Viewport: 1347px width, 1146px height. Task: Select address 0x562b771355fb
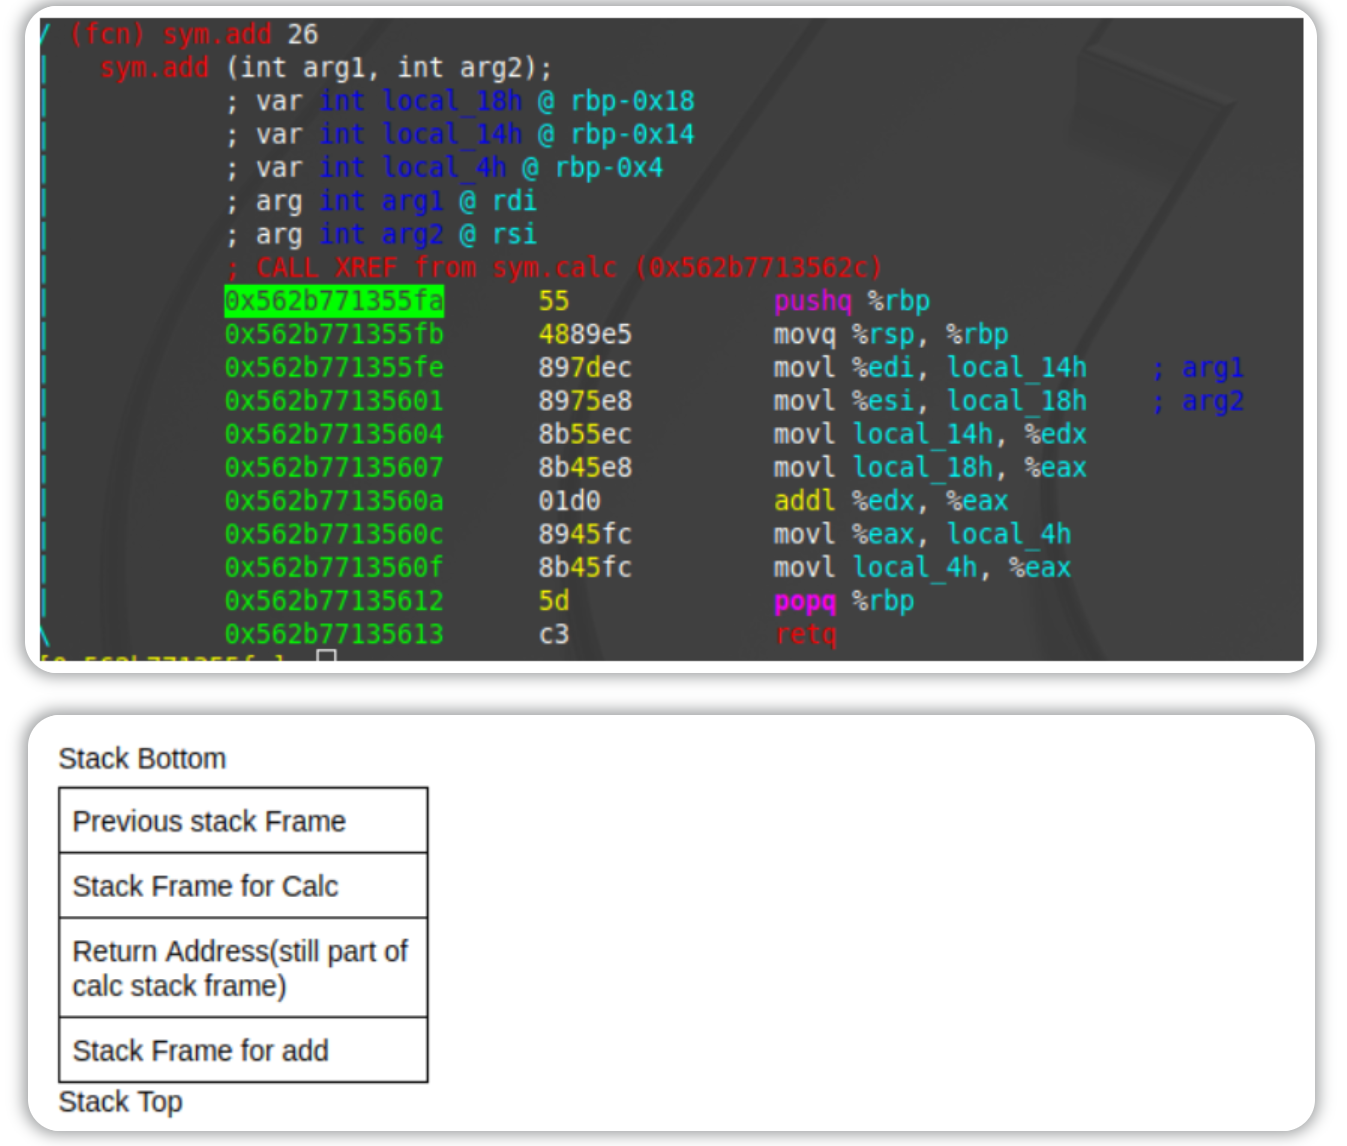click(x=334, y=334)
